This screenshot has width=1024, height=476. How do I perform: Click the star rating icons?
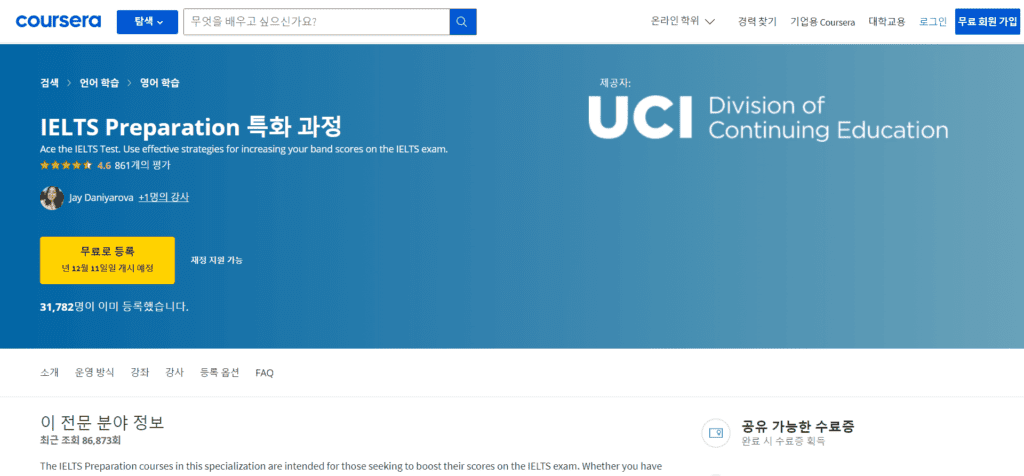coord(66,166)
